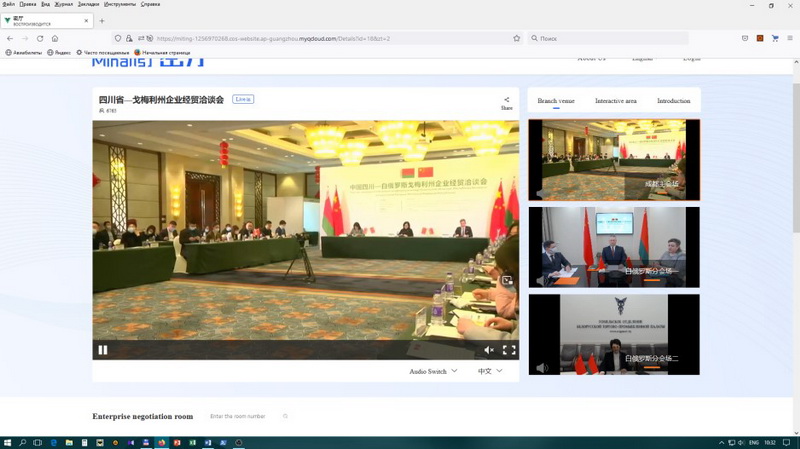Switch to the Branch venue tab
The width and height of the screenshot is (800, 449).
coord(556,101)
